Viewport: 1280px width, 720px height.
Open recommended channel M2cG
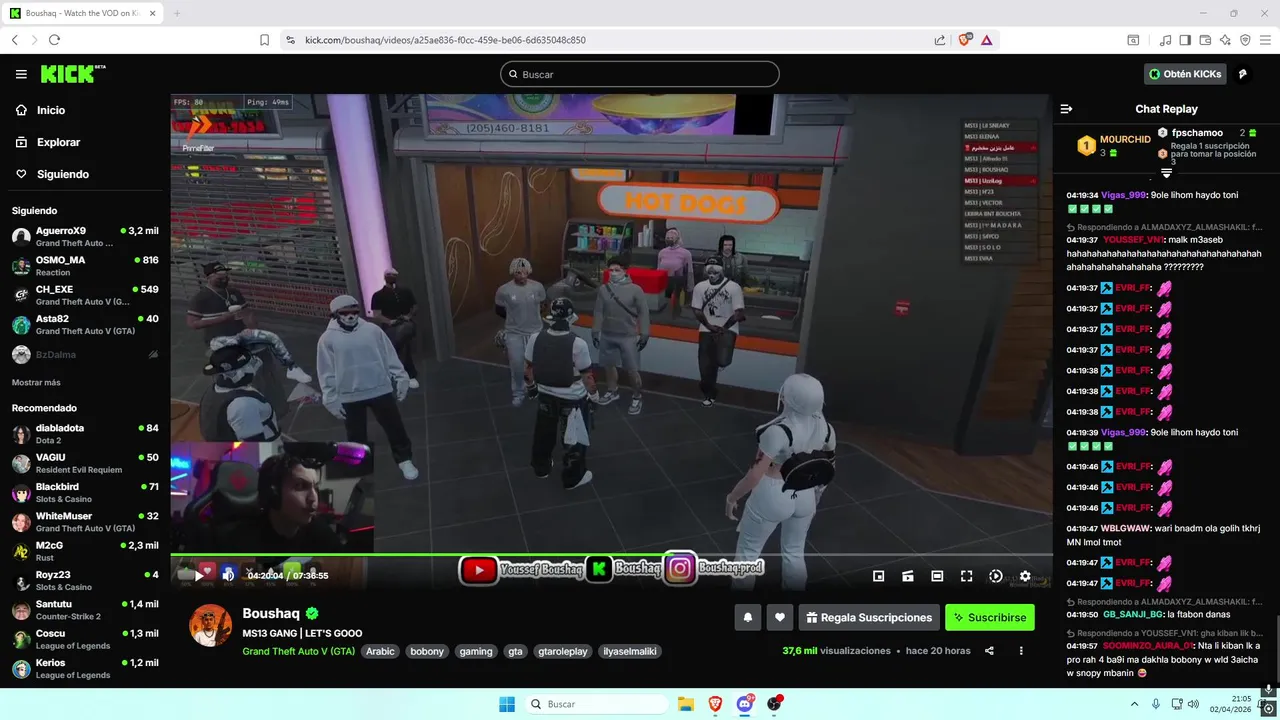click(x=85, y=551)
